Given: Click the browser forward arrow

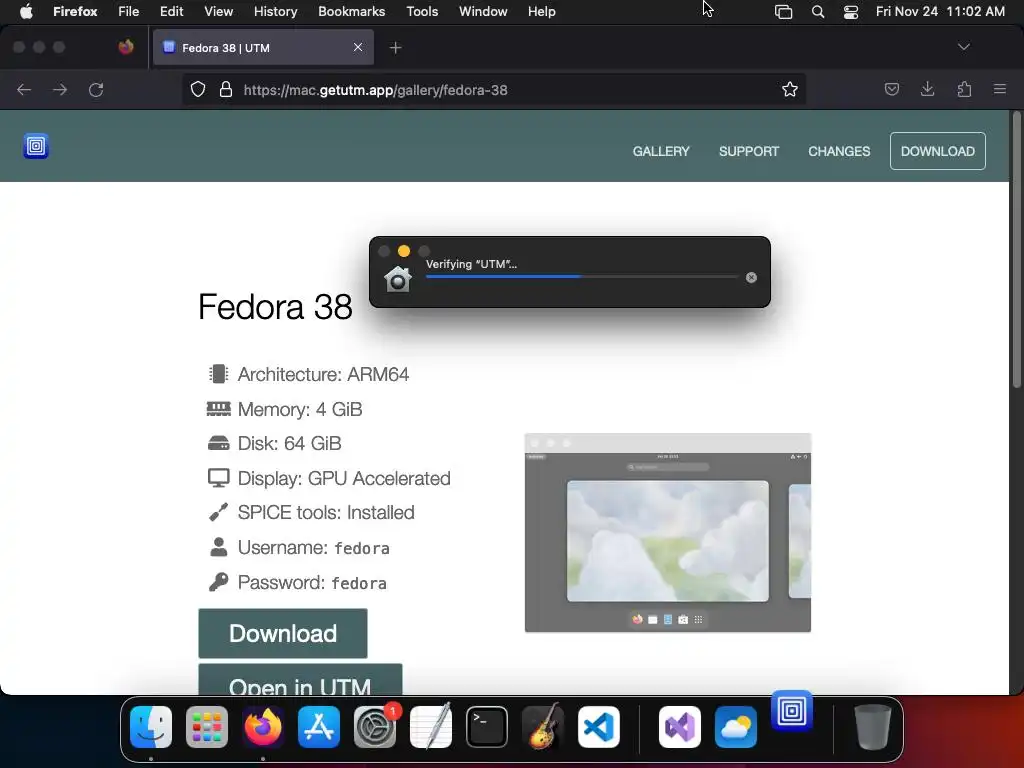Looking at the screenshot, I should 60,89.
